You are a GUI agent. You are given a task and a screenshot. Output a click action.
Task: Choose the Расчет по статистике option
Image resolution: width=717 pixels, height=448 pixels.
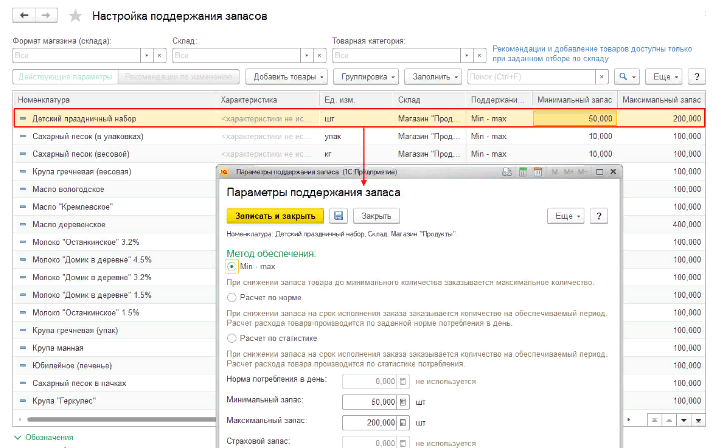[233, 339]
